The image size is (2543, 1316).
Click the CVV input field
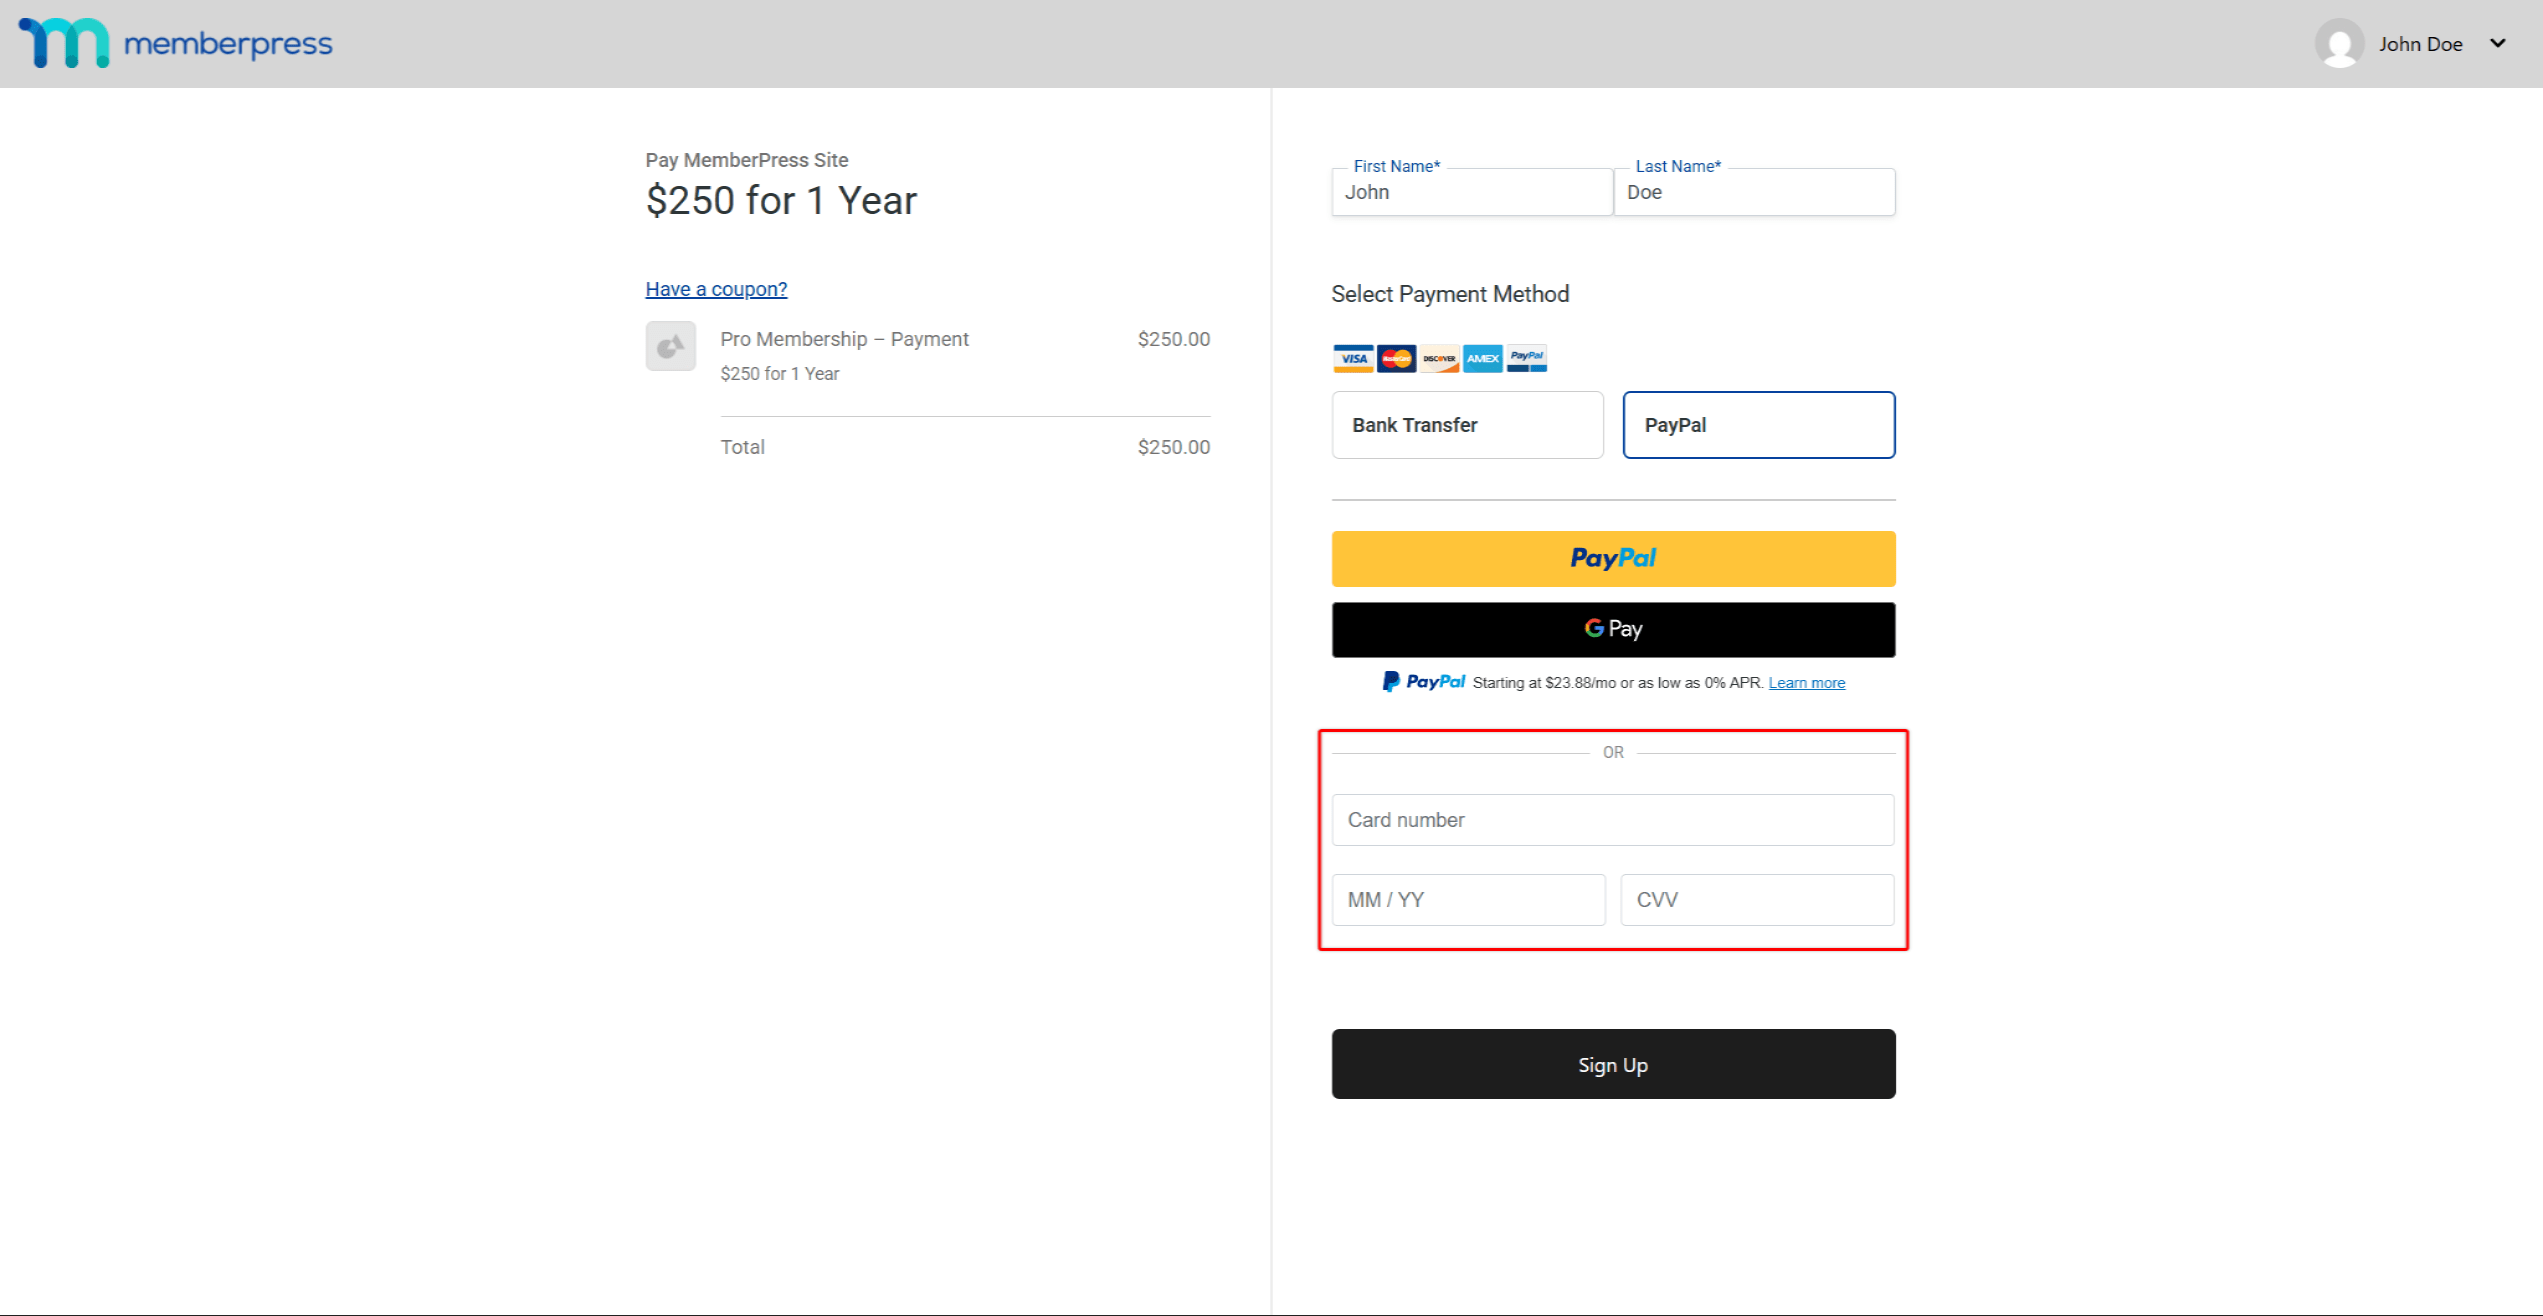pos(1756,899)
